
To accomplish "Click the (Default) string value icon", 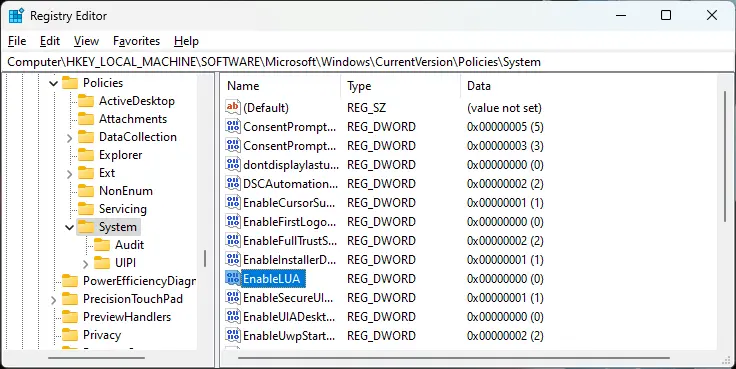I will (x=233, y=108).
